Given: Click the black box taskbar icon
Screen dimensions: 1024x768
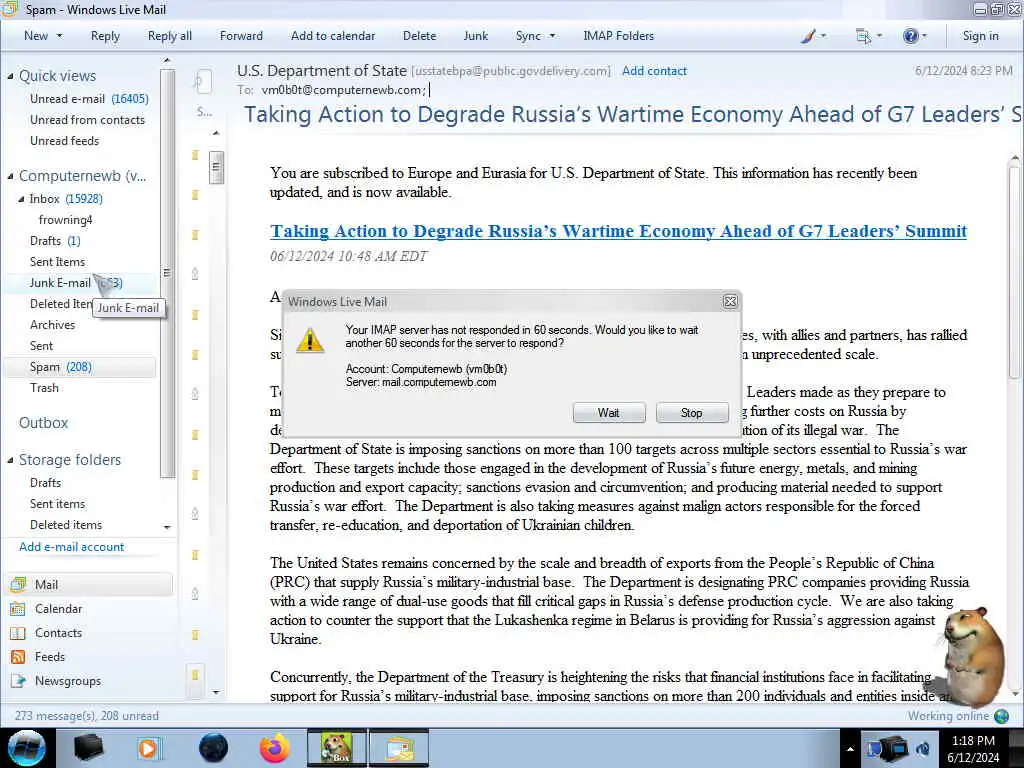Looking at the screenshot, I should (89, 748).
